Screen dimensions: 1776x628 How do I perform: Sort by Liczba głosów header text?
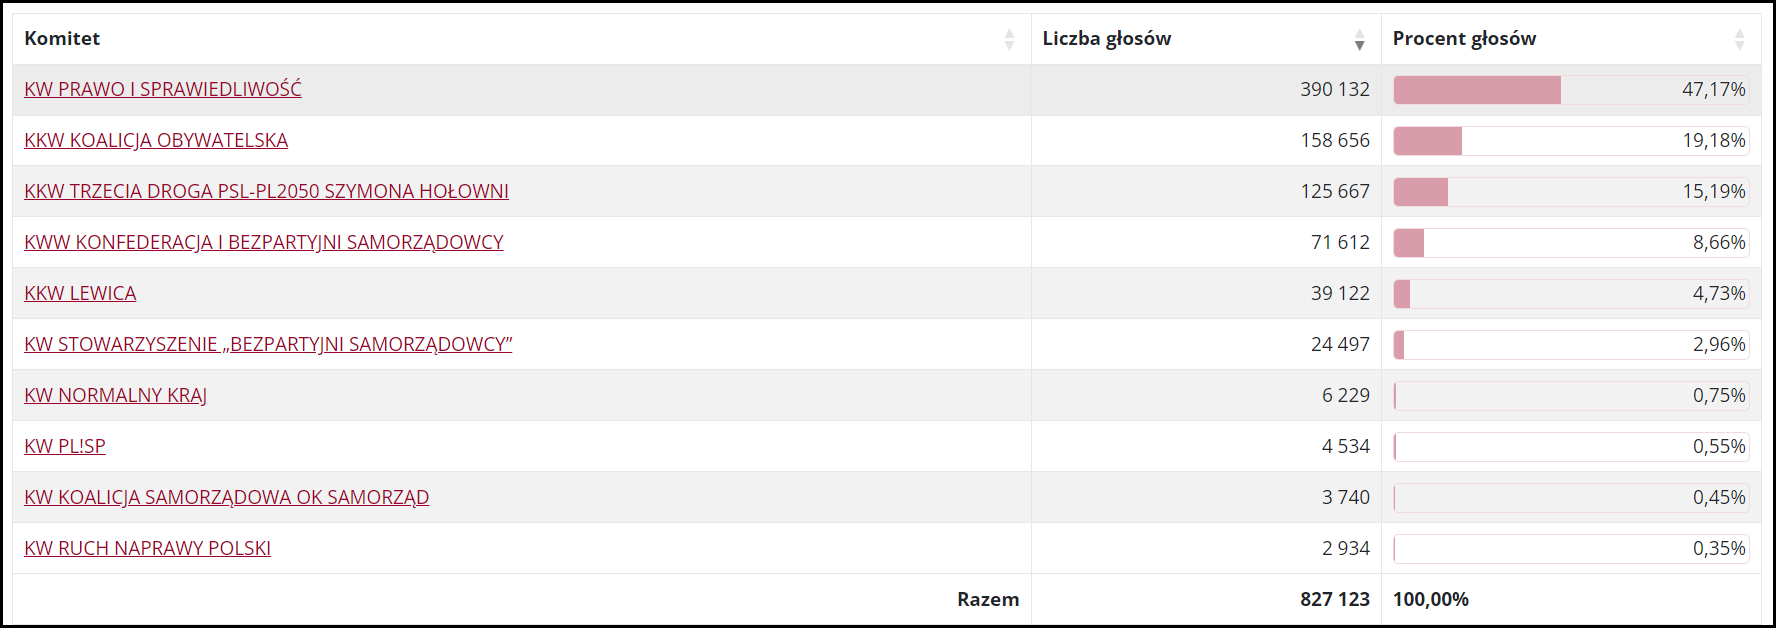[1106, 39]
